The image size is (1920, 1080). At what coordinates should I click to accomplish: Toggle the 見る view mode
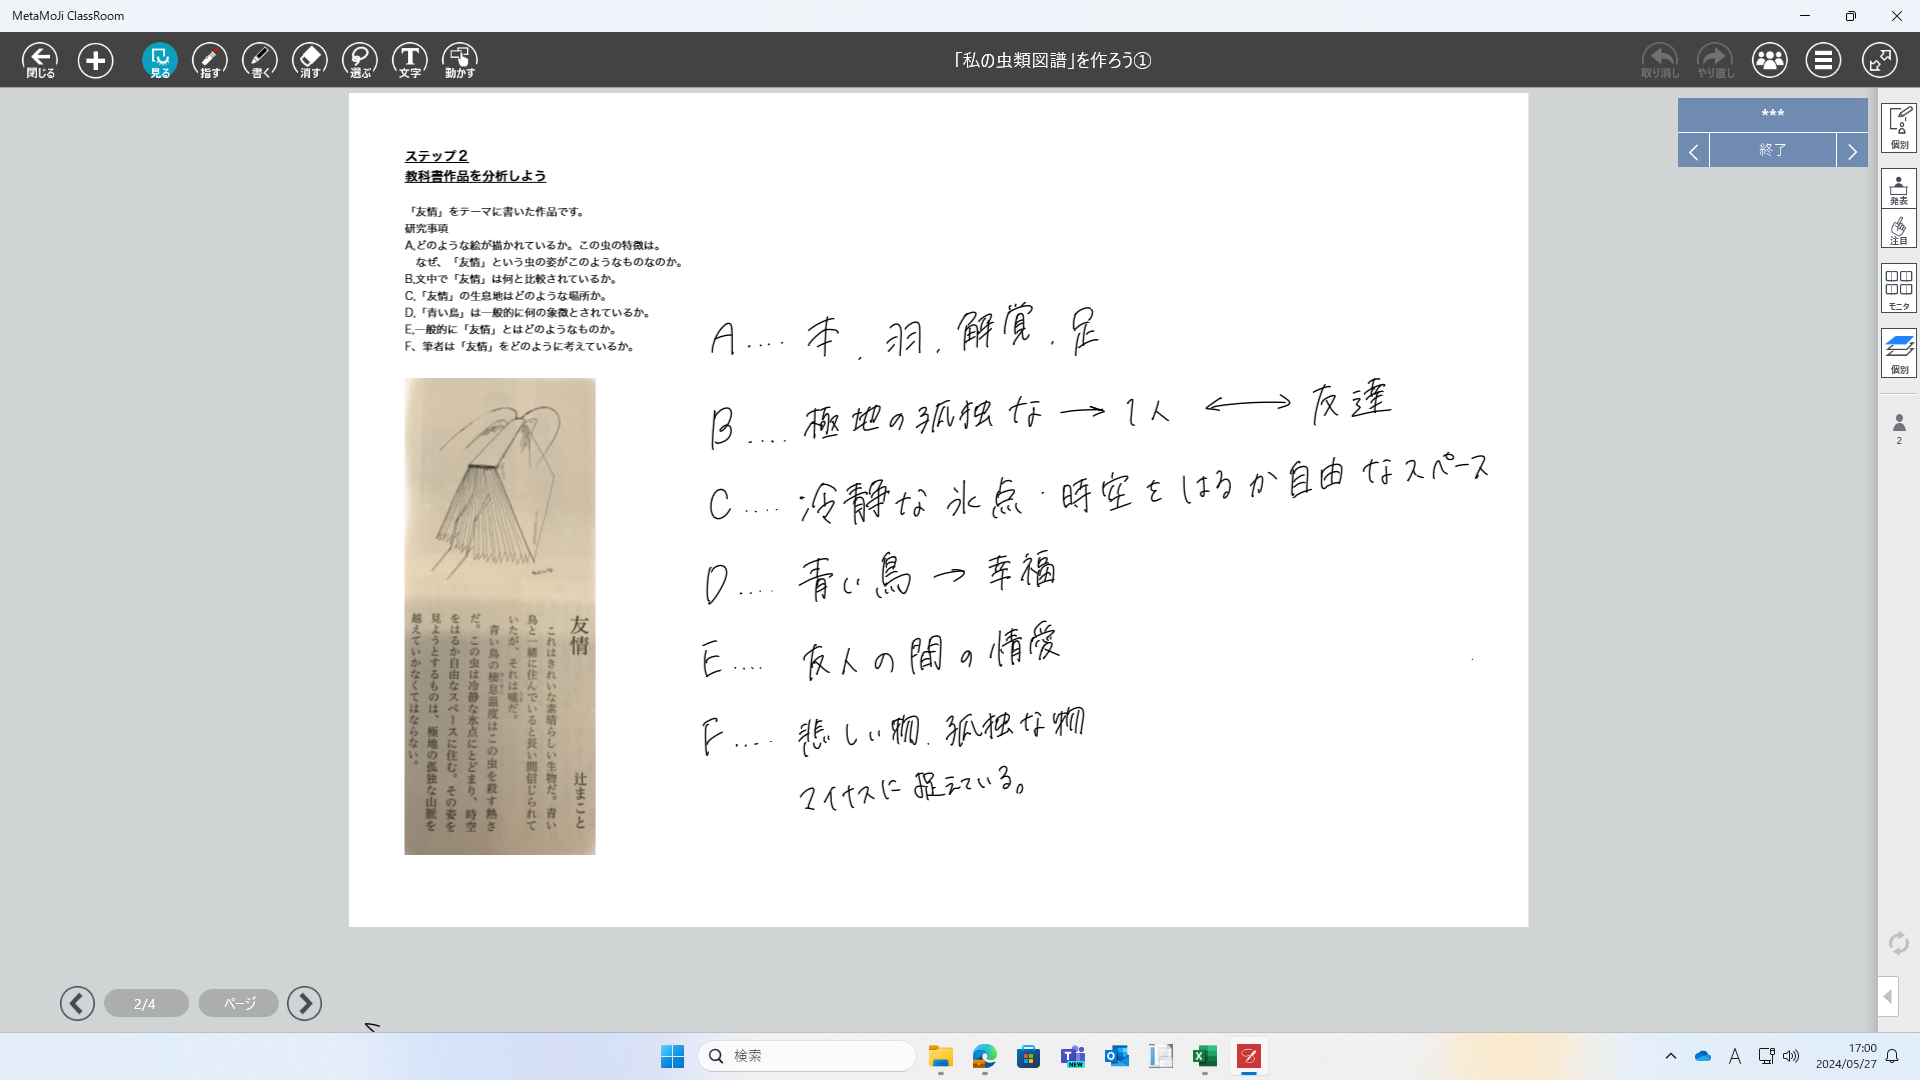click(160, 60)
